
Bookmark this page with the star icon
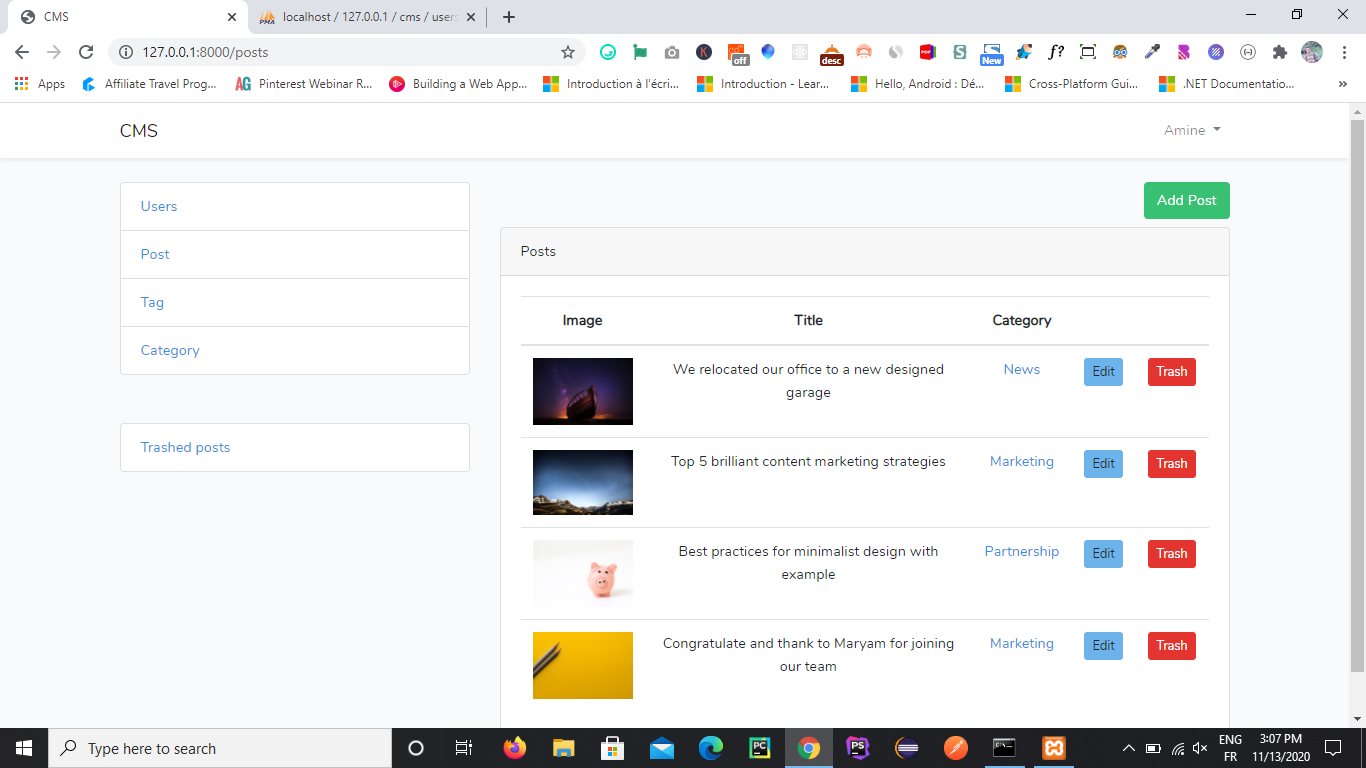(568, 52)
